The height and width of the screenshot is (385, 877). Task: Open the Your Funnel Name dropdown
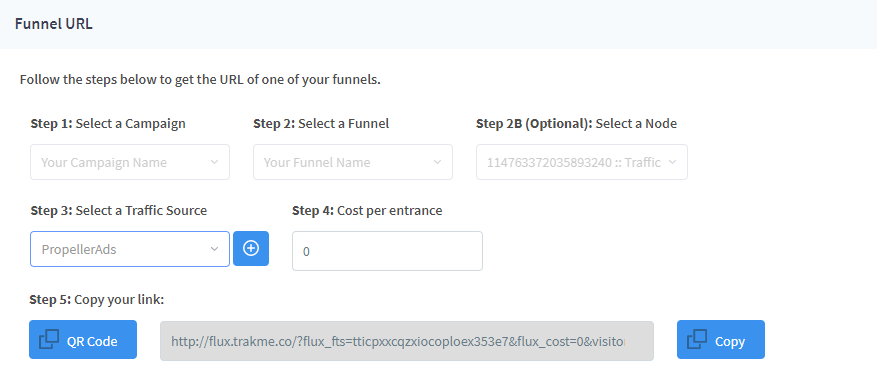[x=353, y=162]
